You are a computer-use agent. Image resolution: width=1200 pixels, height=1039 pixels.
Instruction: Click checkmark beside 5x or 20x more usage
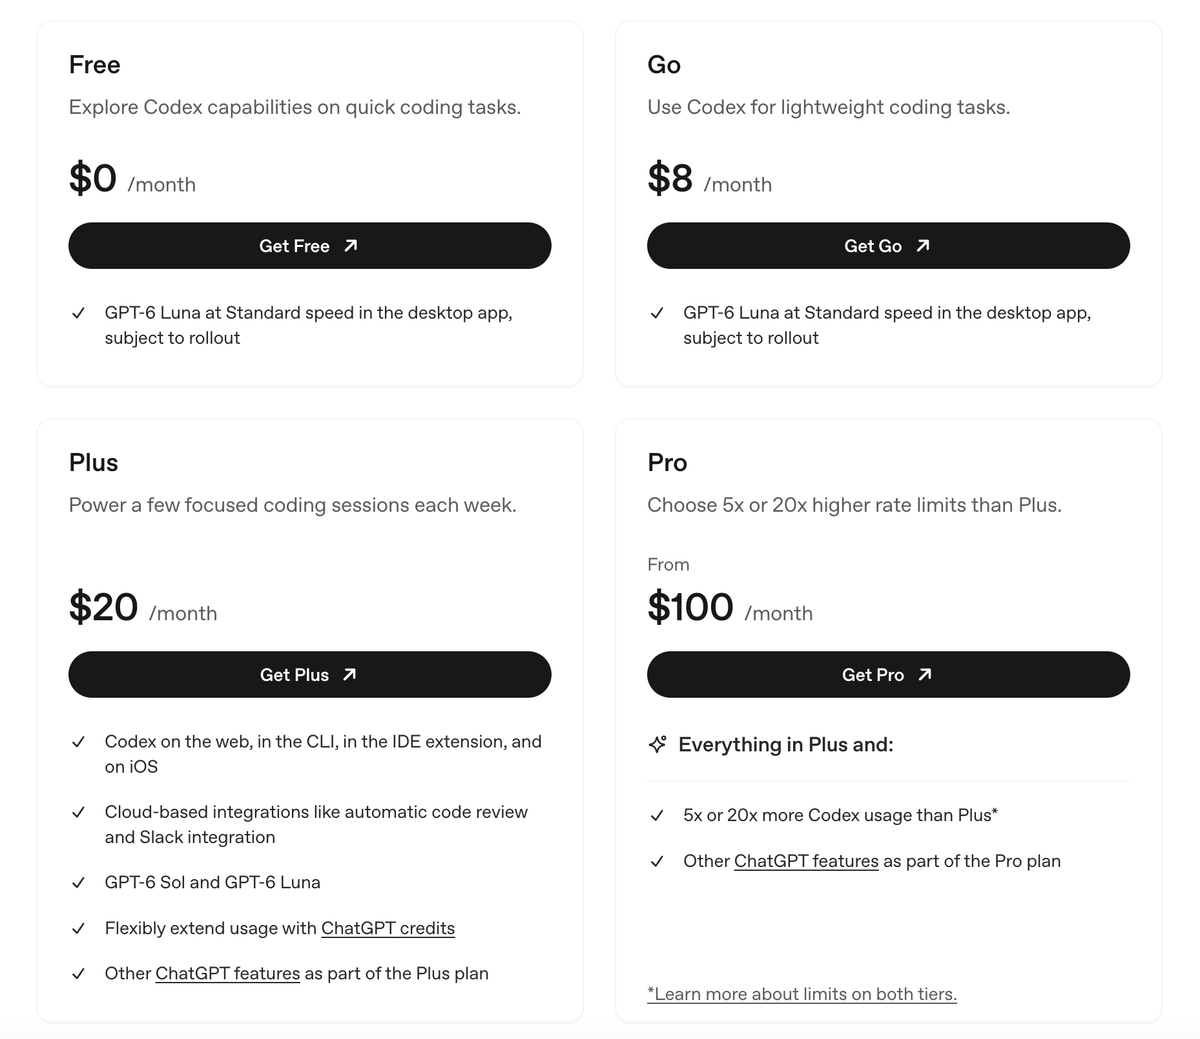[x=657, y=816]
